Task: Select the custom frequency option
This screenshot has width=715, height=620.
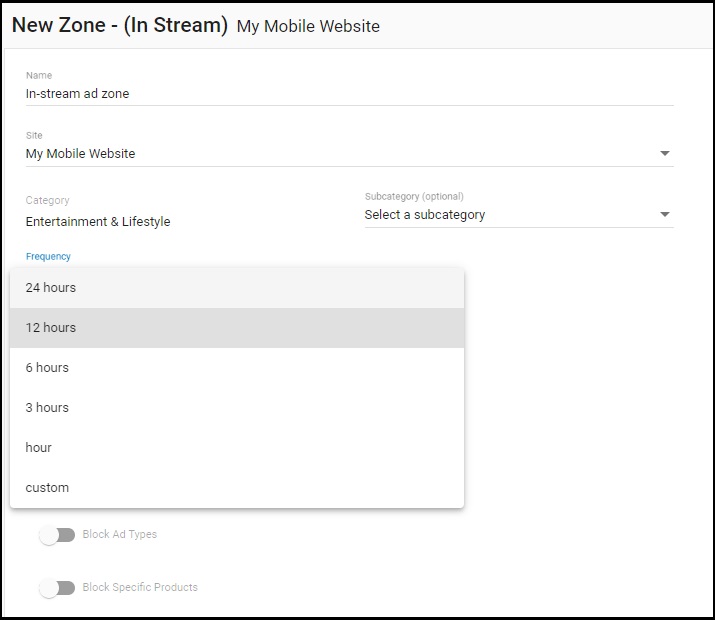Action: coord(237,487)
